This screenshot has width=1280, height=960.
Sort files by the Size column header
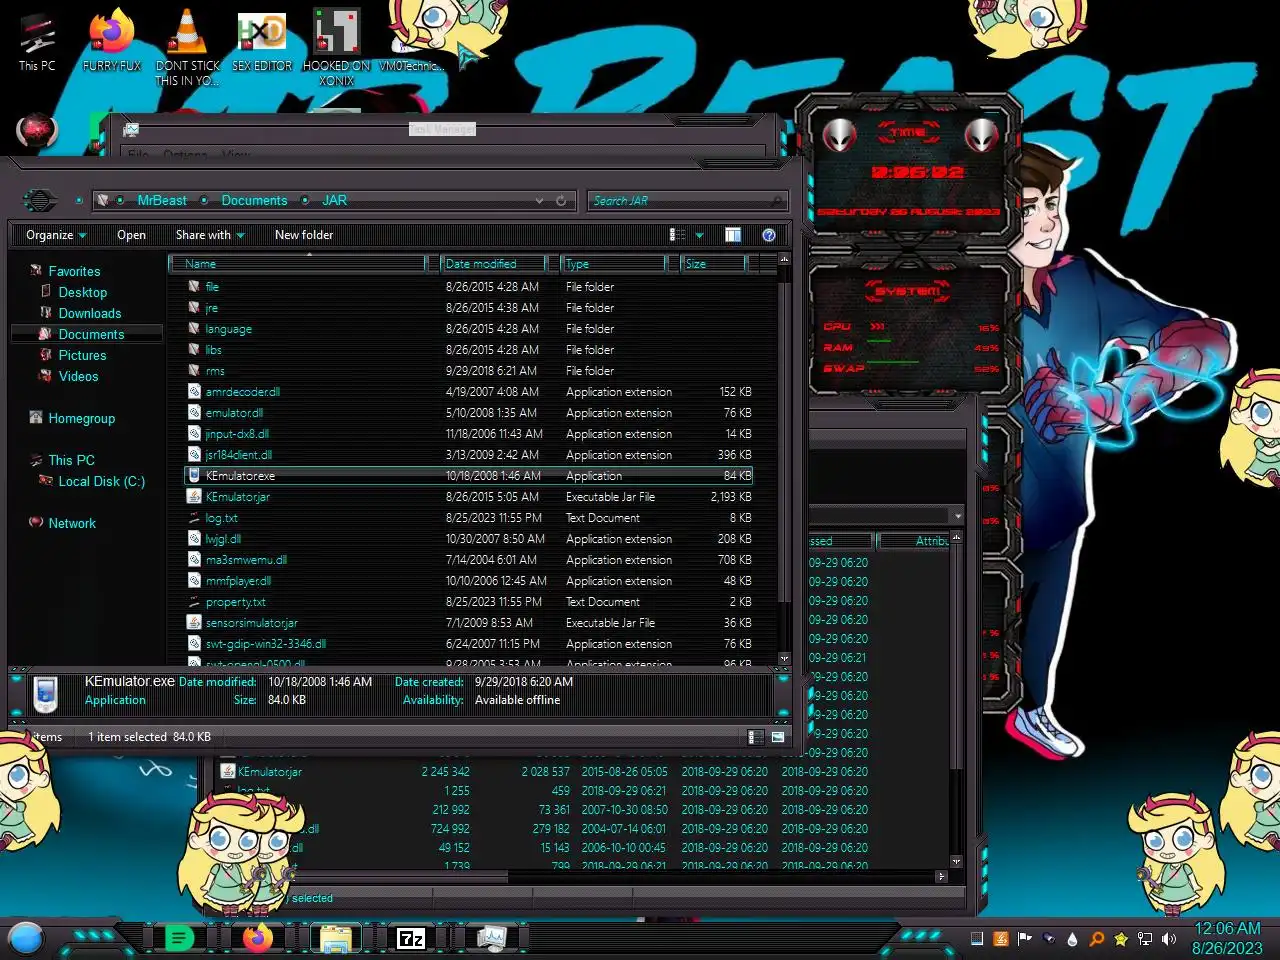point(713,264)
